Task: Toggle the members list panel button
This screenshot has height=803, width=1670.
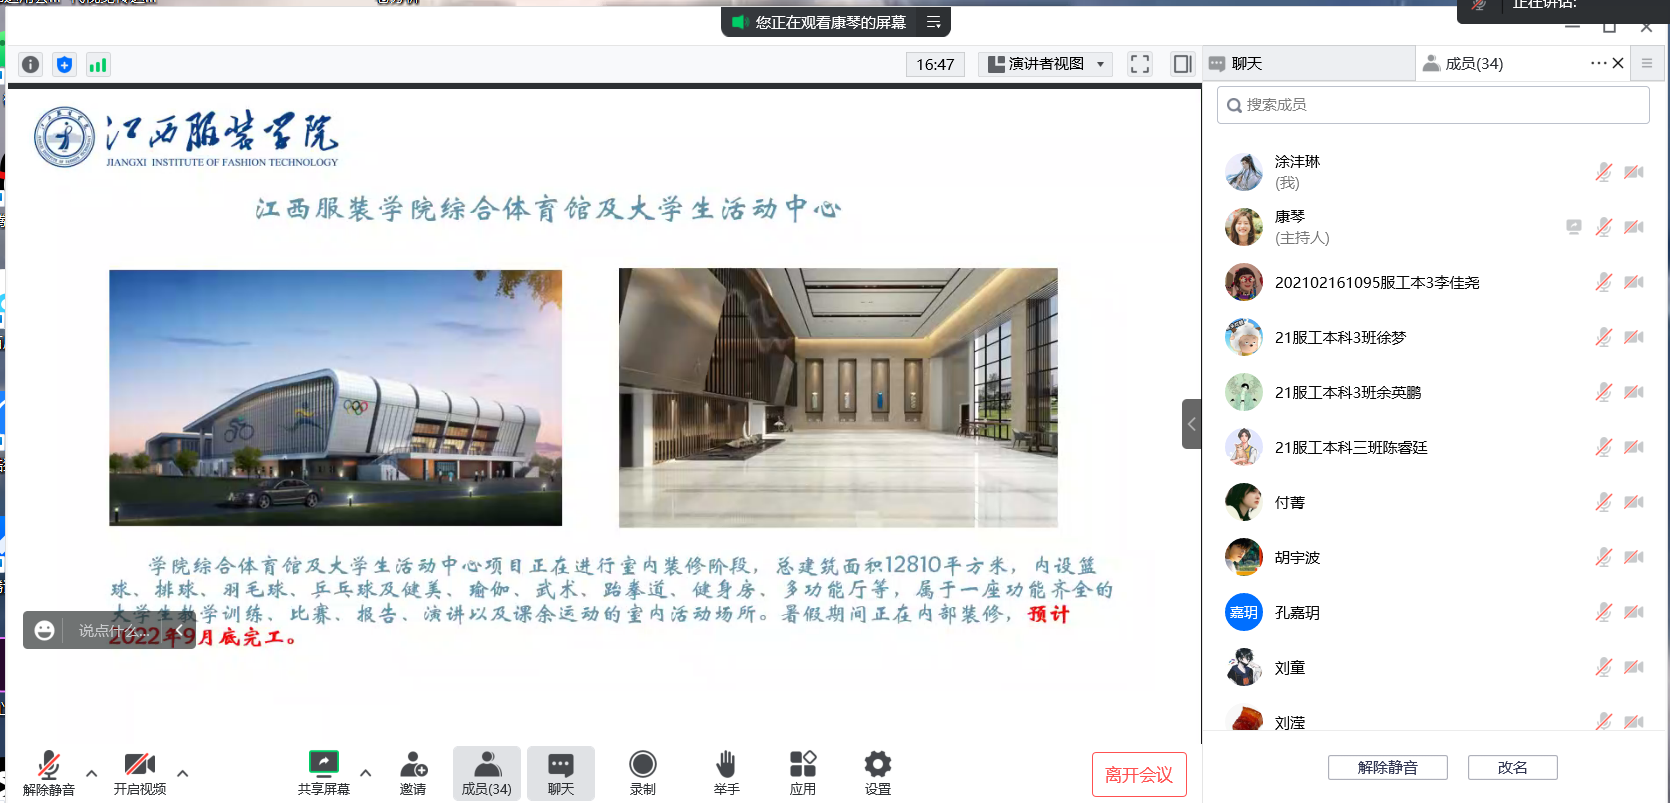Action: click(x=486, y=773)
